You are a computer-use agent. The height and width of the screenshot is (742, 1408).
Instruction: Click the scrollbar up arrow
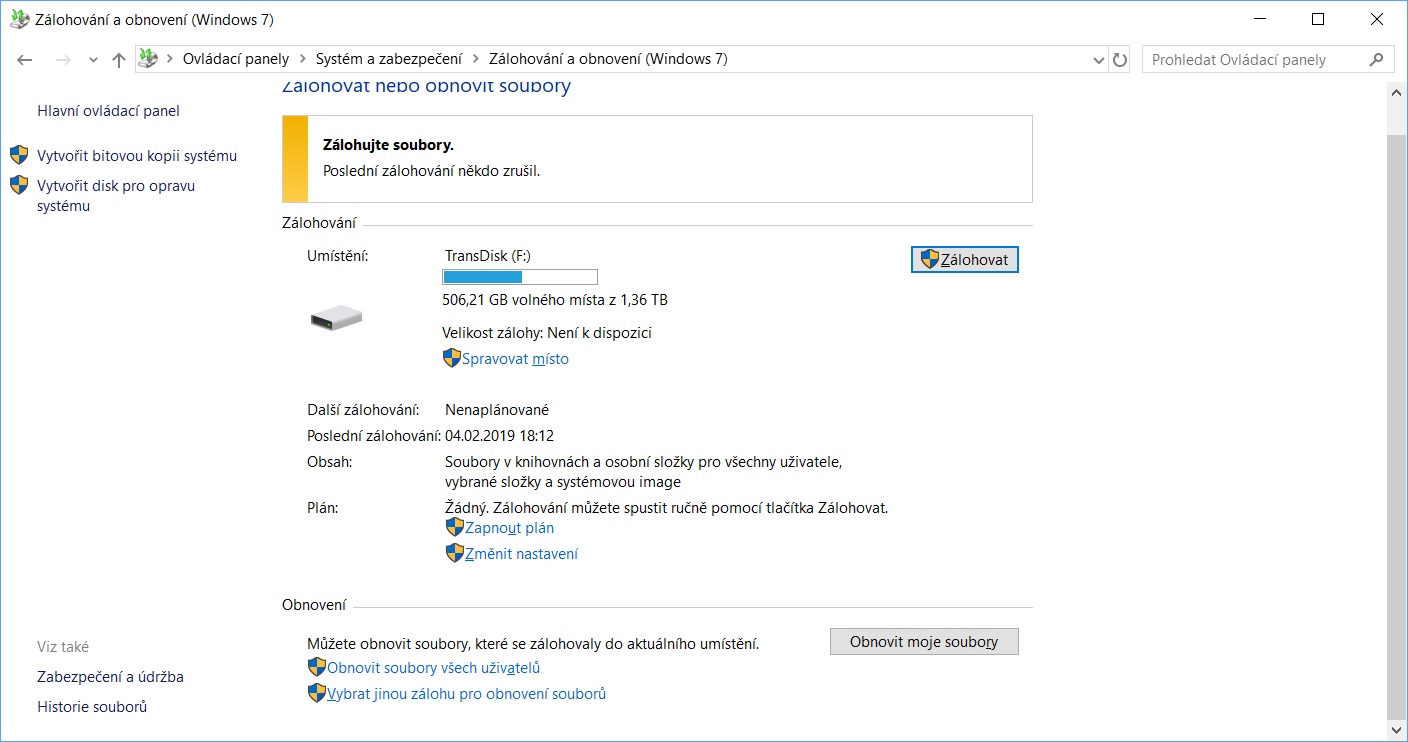1397,92
